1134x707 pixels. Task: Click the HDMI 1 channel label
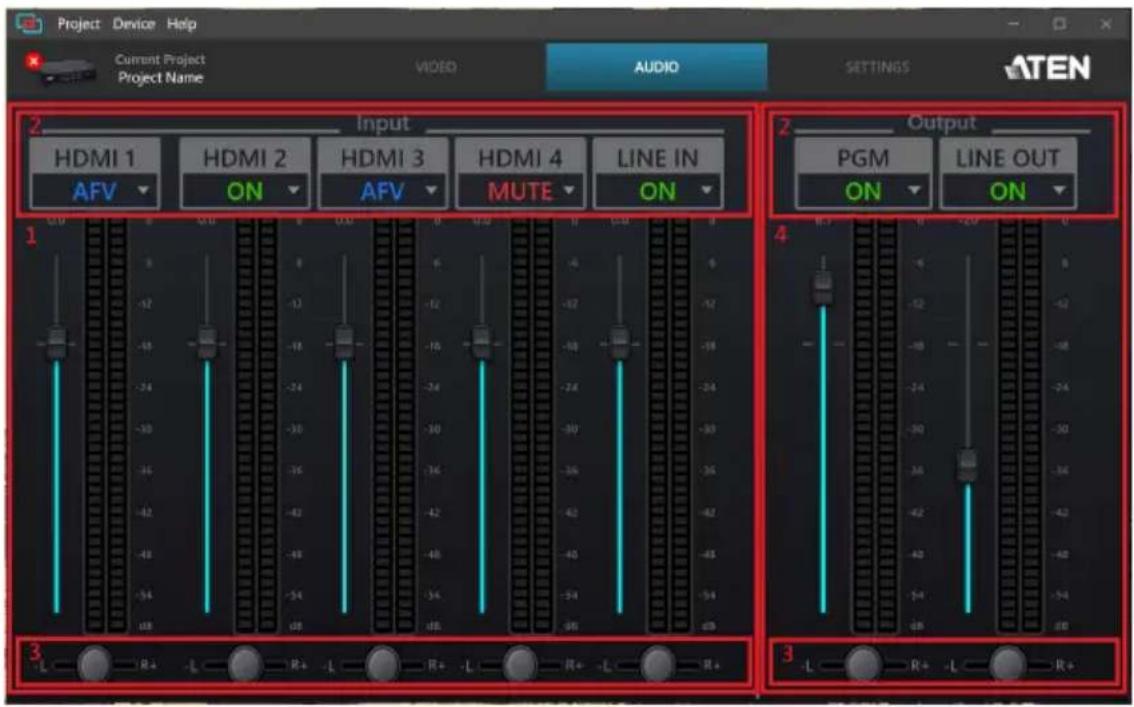[x=95, y=158]
